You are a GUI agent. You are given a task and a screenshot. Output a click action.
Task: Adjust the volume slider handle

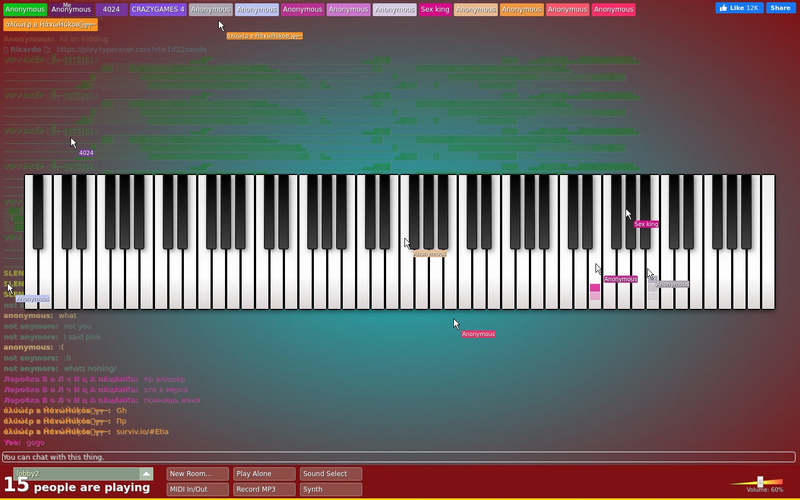(760, 482)
